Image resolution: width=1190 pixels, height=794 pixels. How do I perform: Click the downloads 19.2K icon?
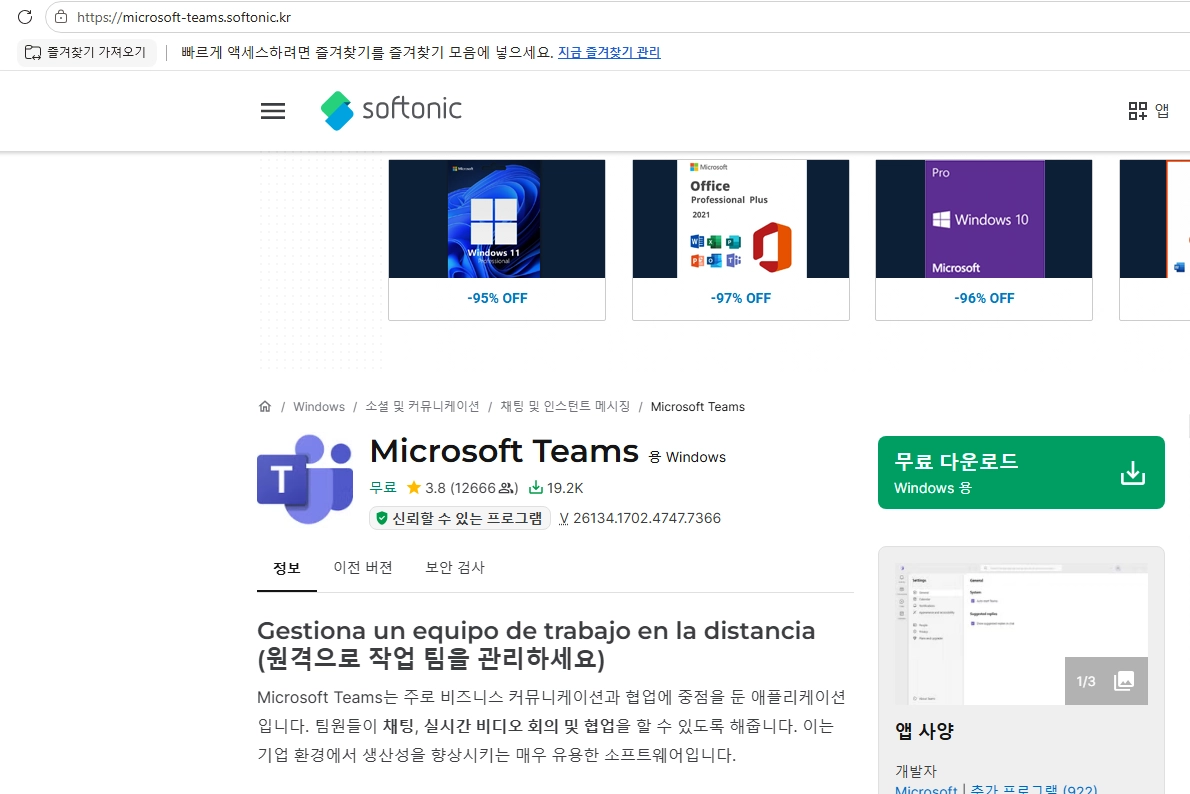pos(536,488)
